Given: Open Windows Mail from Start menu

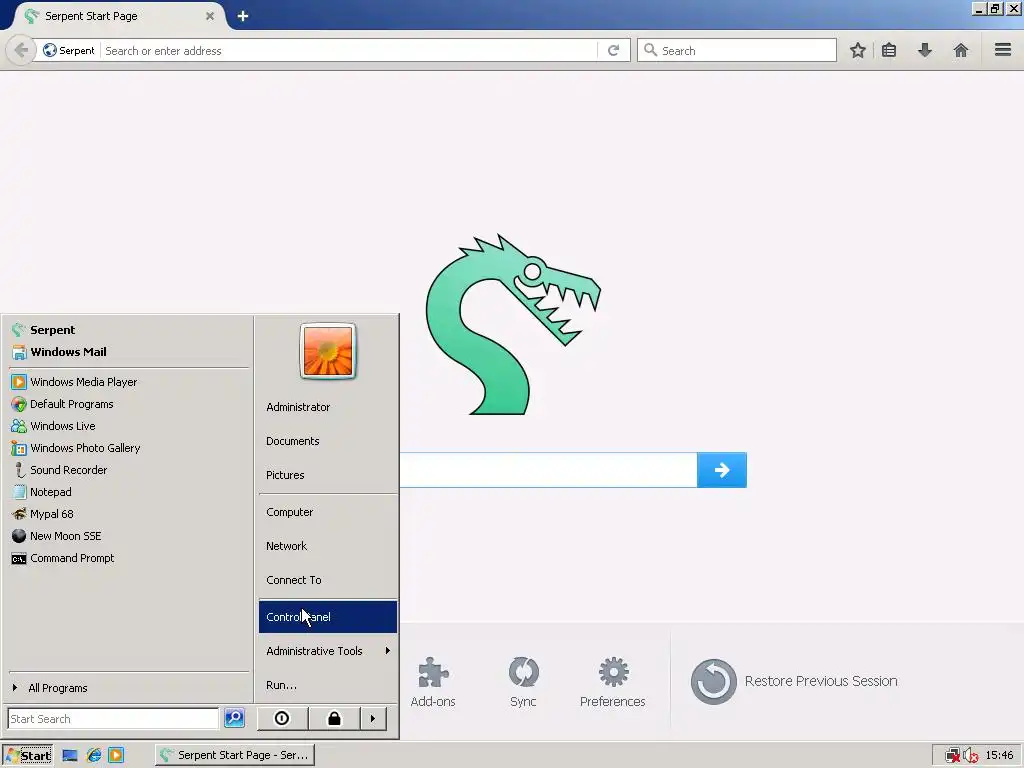Looking at the screenshot, I should click(x=128, y=352).
